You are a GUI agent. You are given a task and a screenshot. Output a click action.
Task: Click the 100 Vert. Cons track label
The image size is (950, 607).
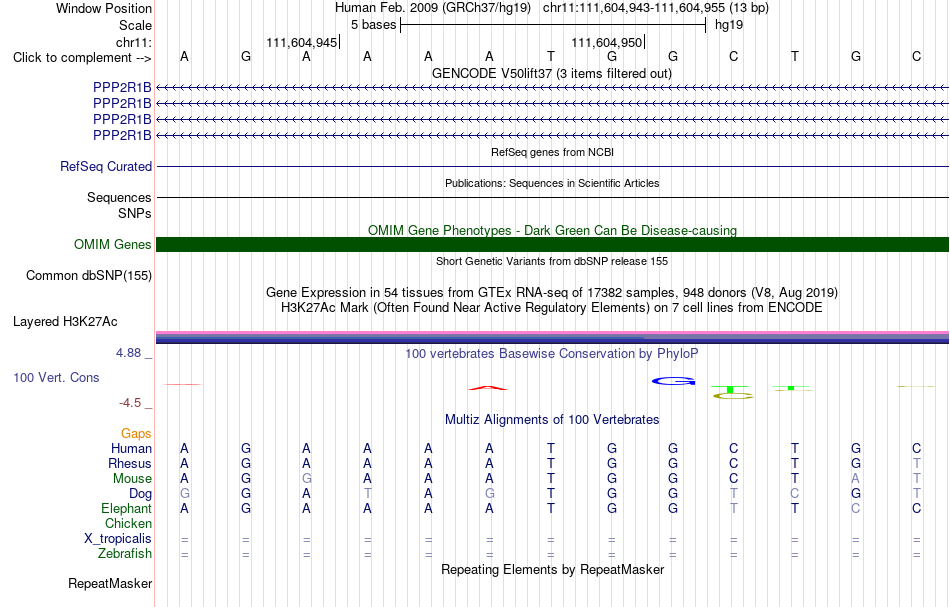click(56, 377)
